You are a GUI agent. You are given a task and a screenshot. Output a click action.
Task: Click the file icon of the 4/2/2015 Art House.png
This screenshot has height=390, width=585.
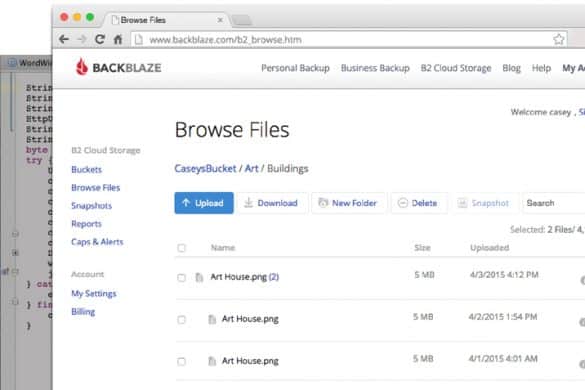click(x=212, y=319)
